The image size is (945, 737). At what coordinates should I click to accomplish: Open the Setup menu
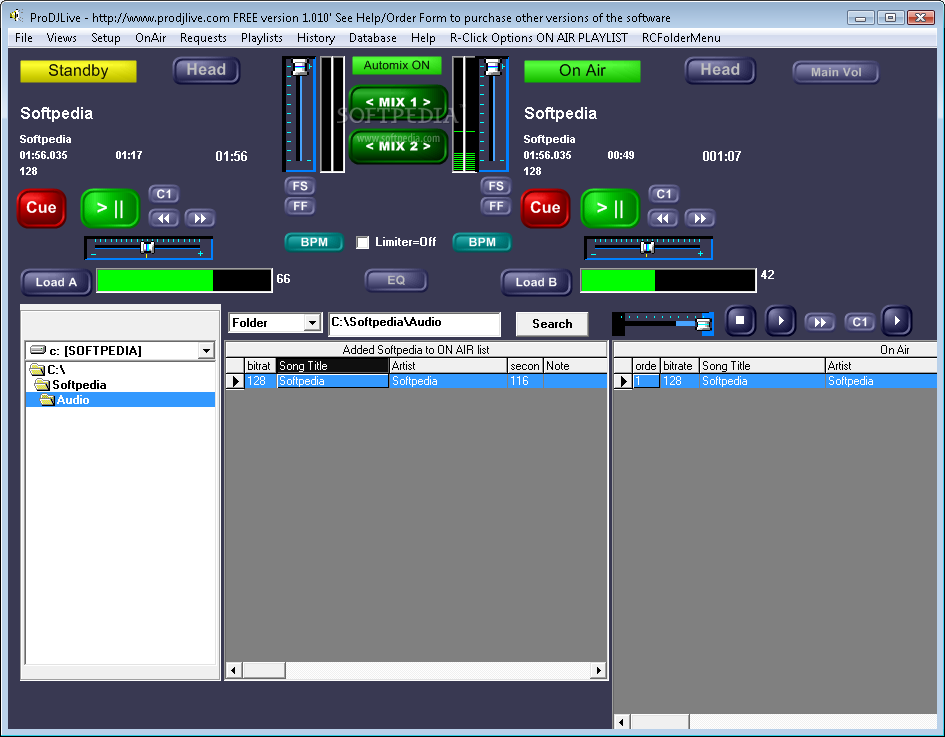105,38
